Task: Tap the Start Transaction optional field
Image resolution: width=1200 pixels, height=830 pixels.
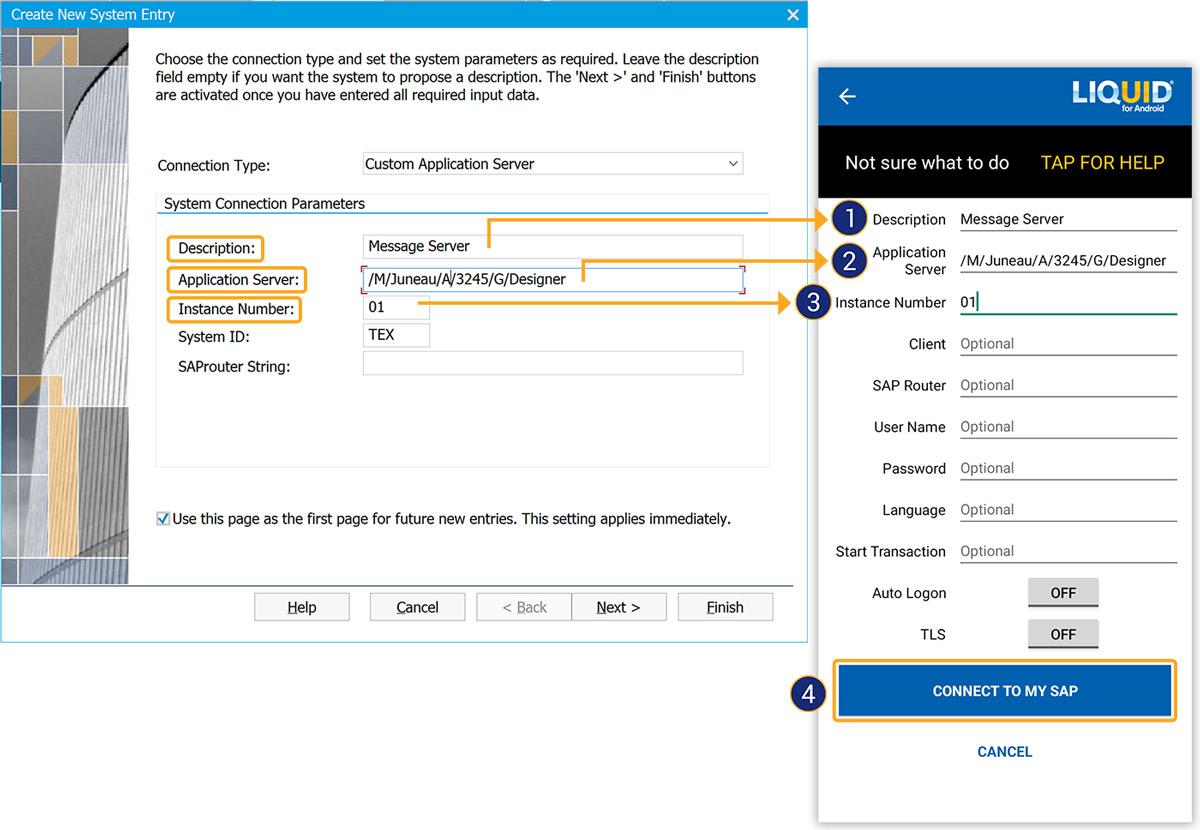Action: (x=1068, y=551)
